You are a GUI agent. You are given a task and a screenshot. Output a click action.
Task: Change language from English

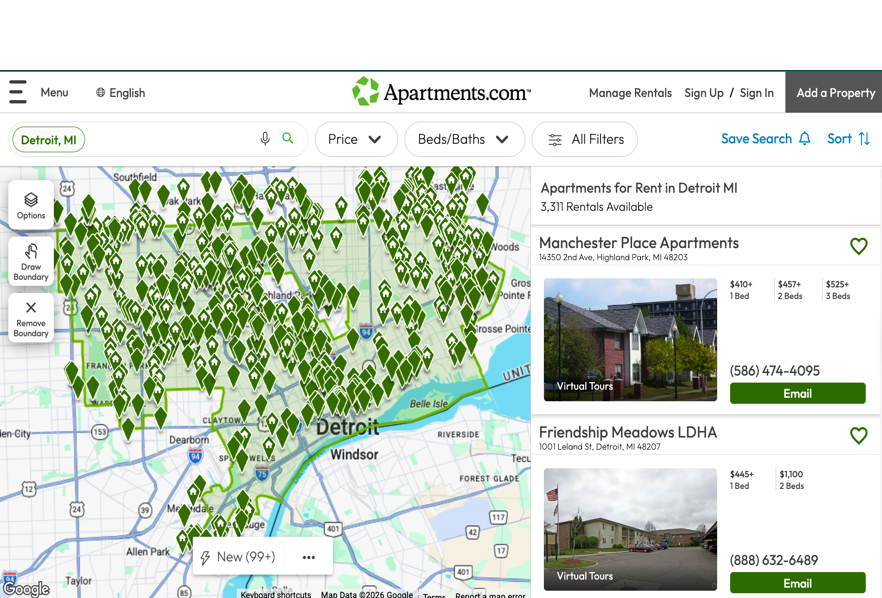tap(120, 93)
